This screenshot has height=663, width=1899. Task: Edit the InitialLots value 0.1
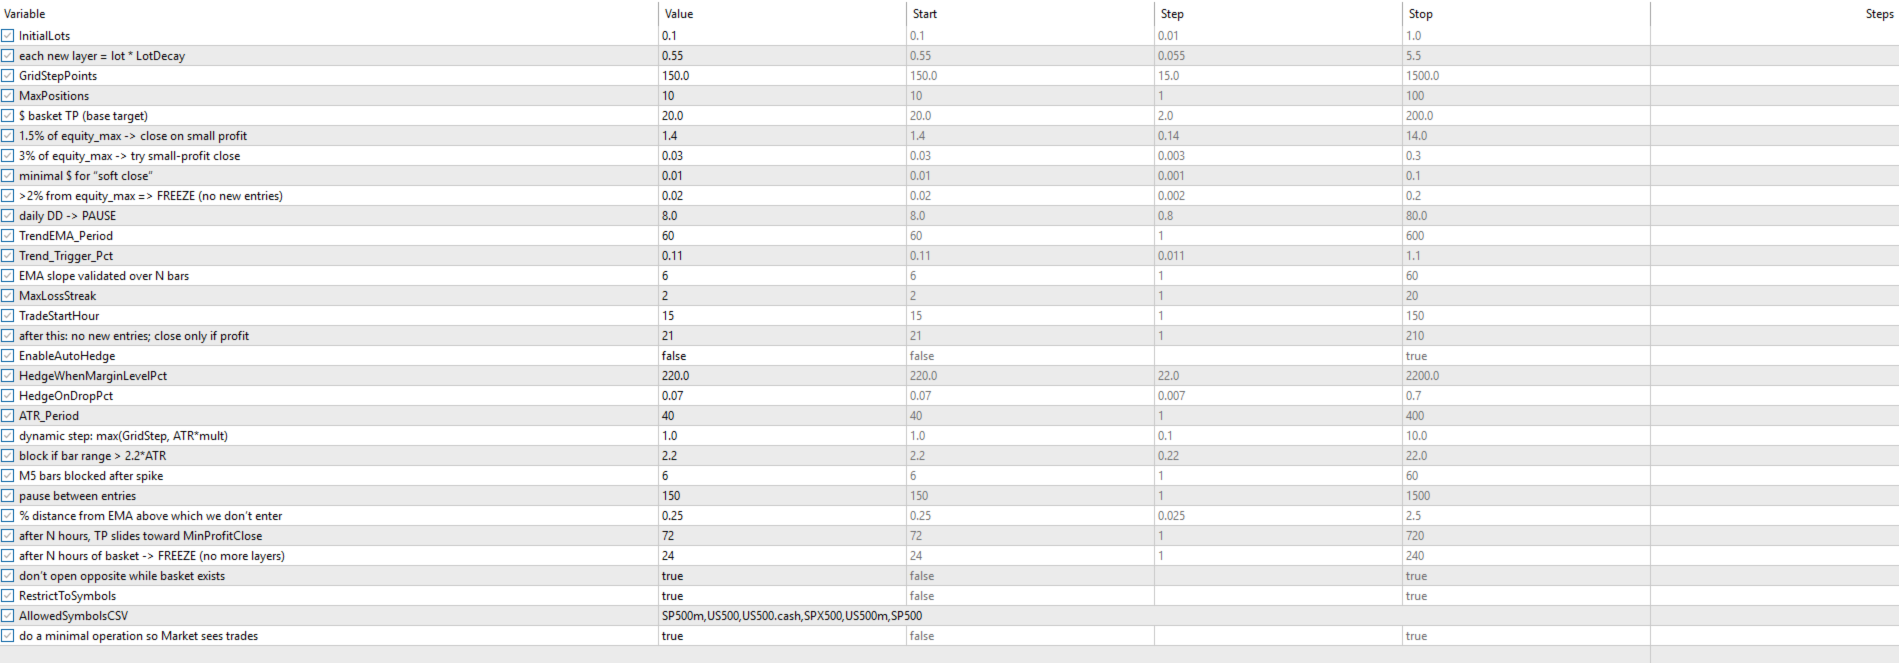tap(782, 36)
